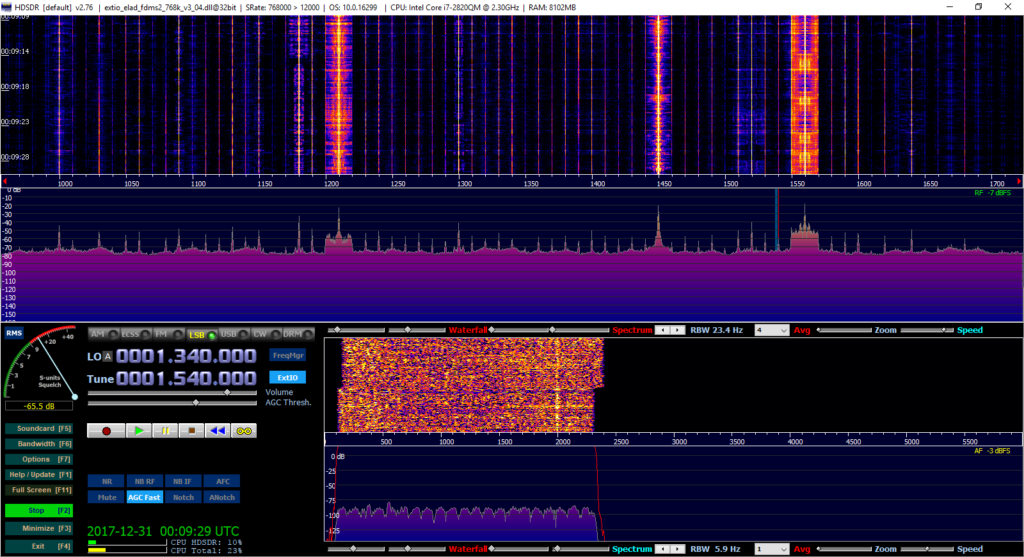Select USB demodulation mode

point(234,334)
